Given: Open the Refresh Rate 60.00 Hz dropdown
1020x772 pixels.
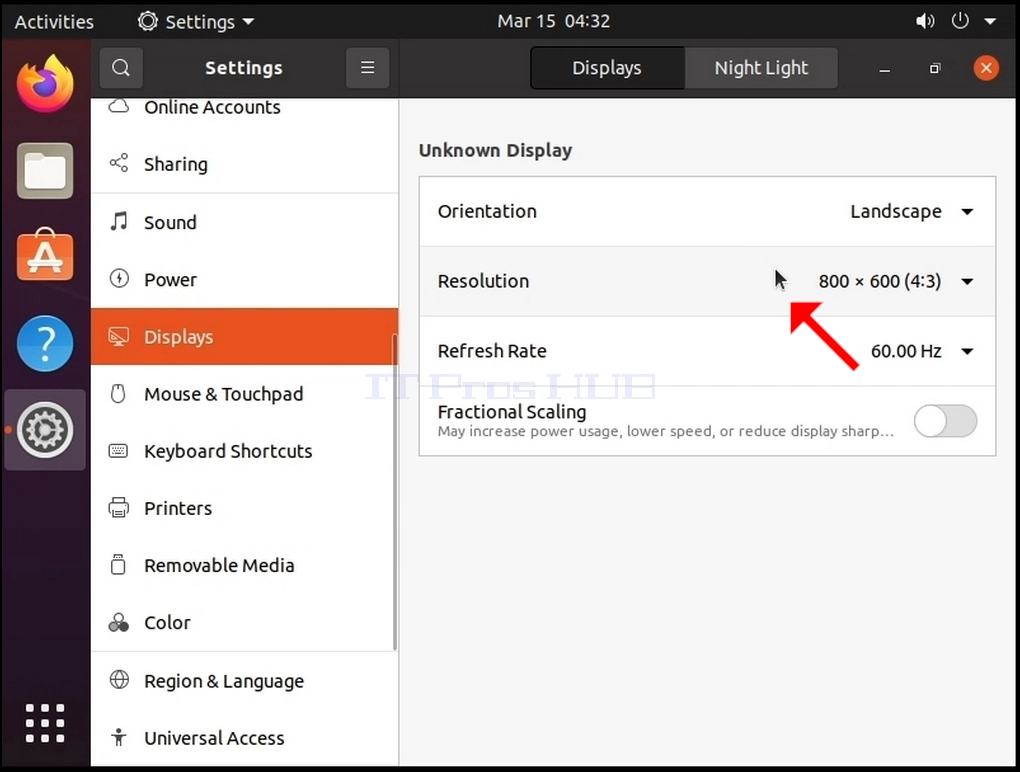Looking at the screenshot, I should coord(922,351).
